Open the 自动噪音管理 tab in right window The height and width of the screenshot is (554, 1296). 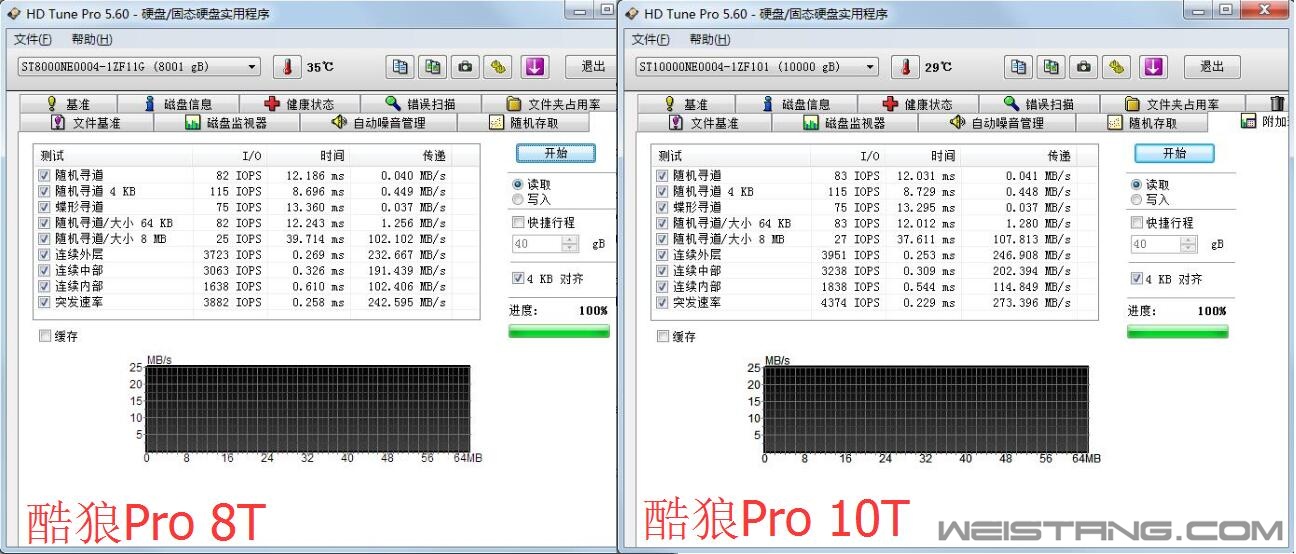[997, 123]
